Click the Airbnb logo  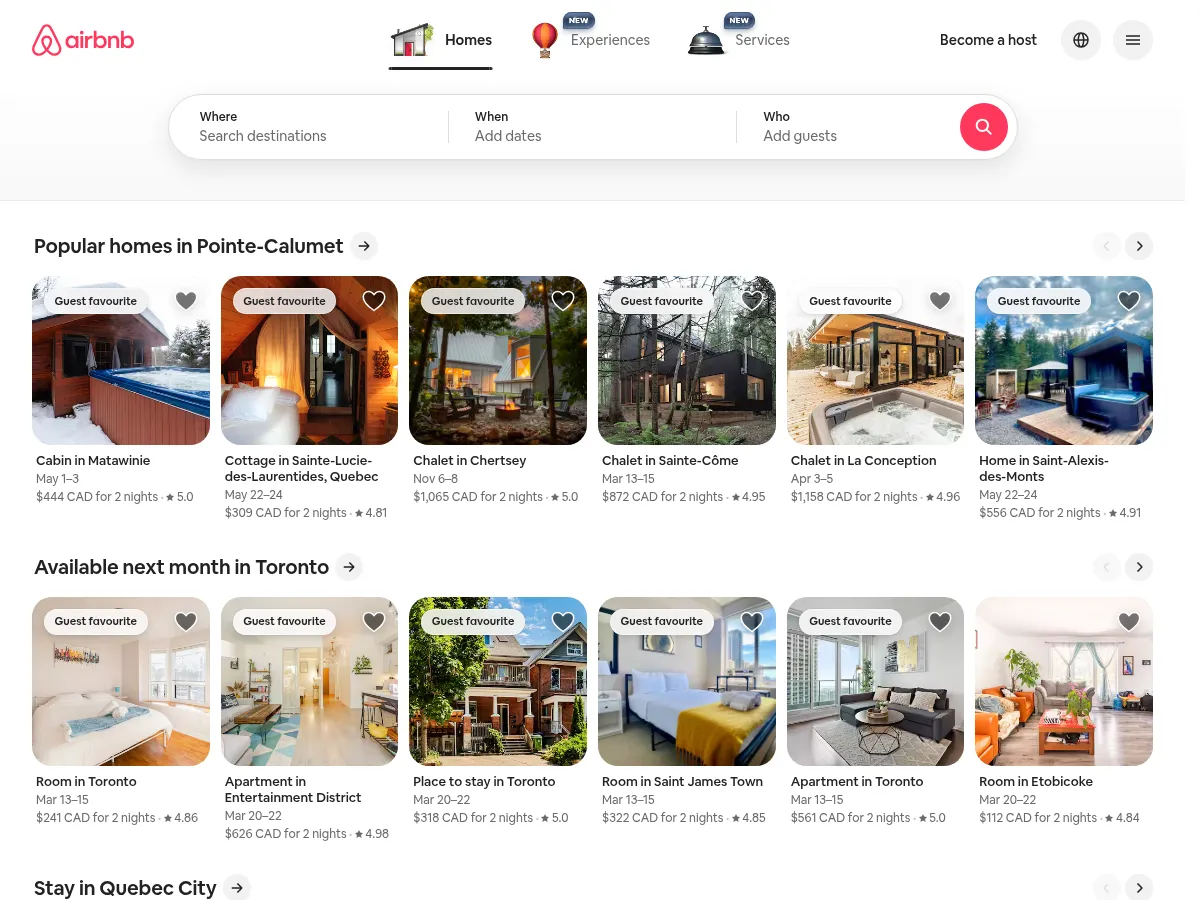(x=83, y=40)
